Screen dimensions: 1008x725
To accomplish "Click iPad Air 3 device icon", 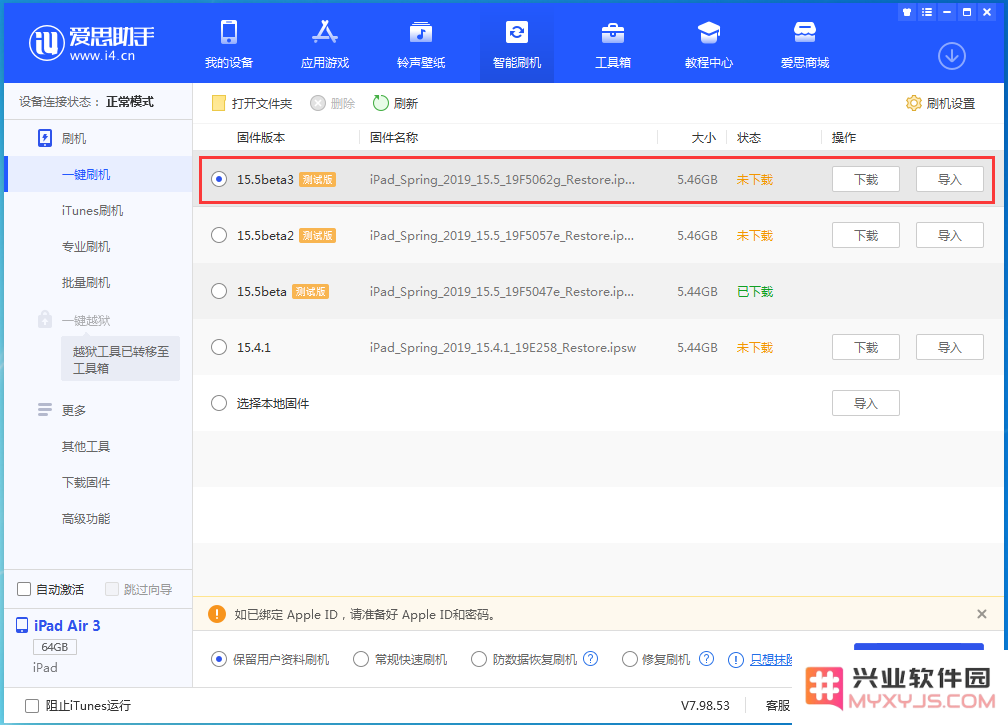I will (22, 625).
